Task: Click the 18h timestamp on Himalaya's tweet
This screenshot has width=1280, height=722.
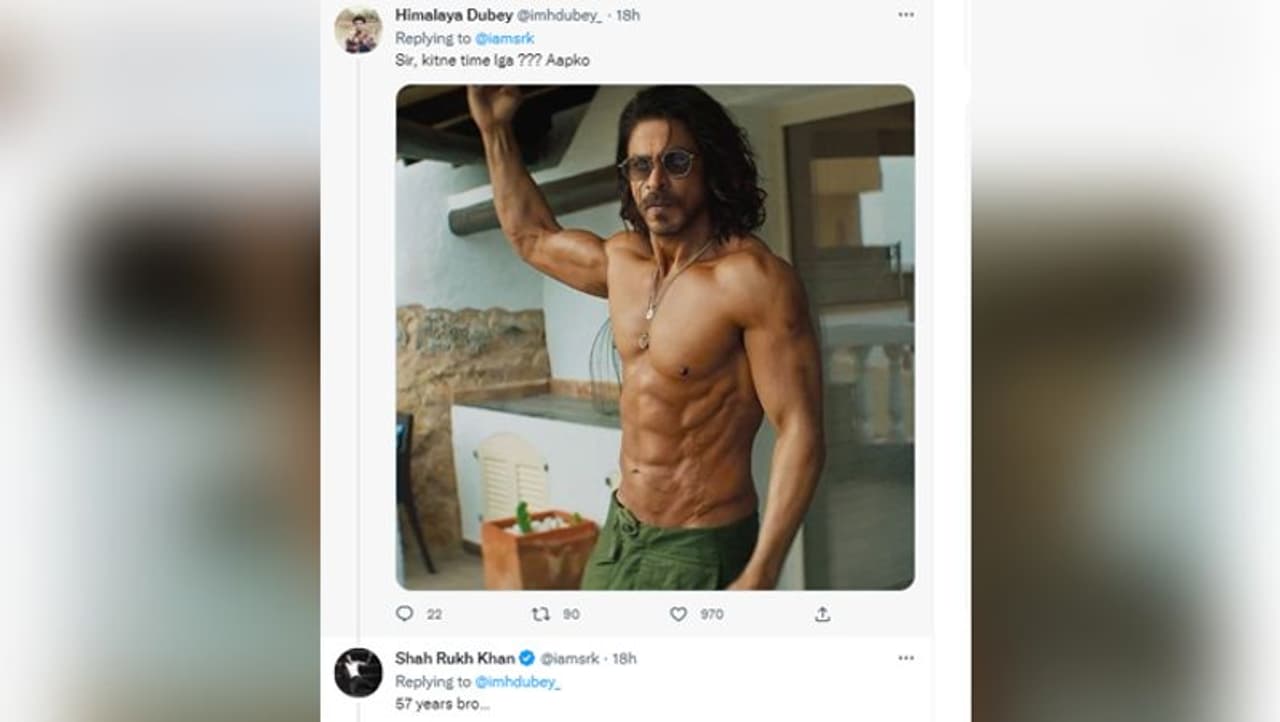Action: pyautogui.click(x=628, y=15)
